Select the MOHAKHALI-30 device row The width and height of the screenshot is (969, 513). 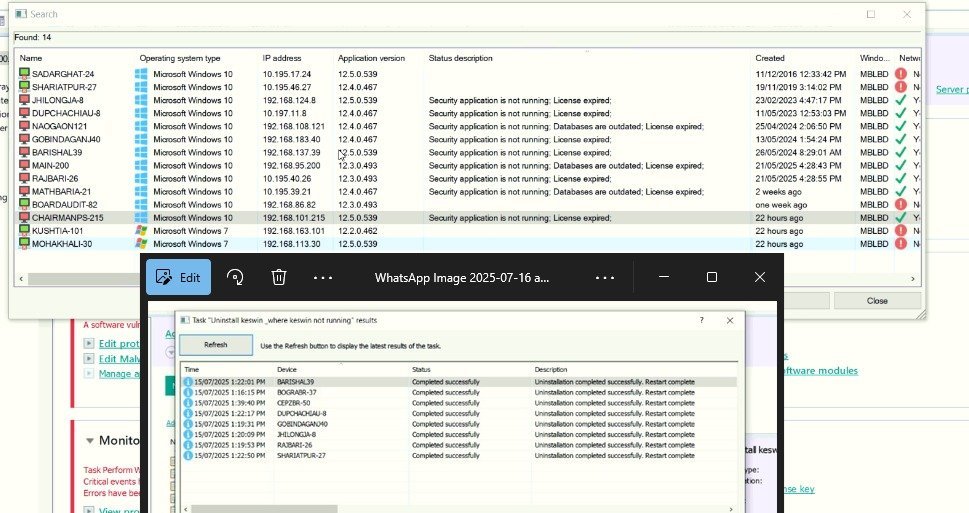pos(468,244)
